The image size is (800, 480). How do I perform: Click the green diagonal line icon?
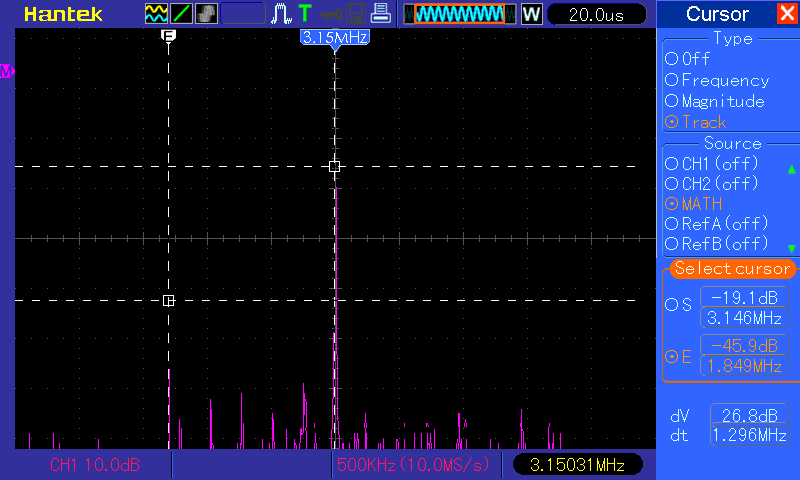point(182,14)
